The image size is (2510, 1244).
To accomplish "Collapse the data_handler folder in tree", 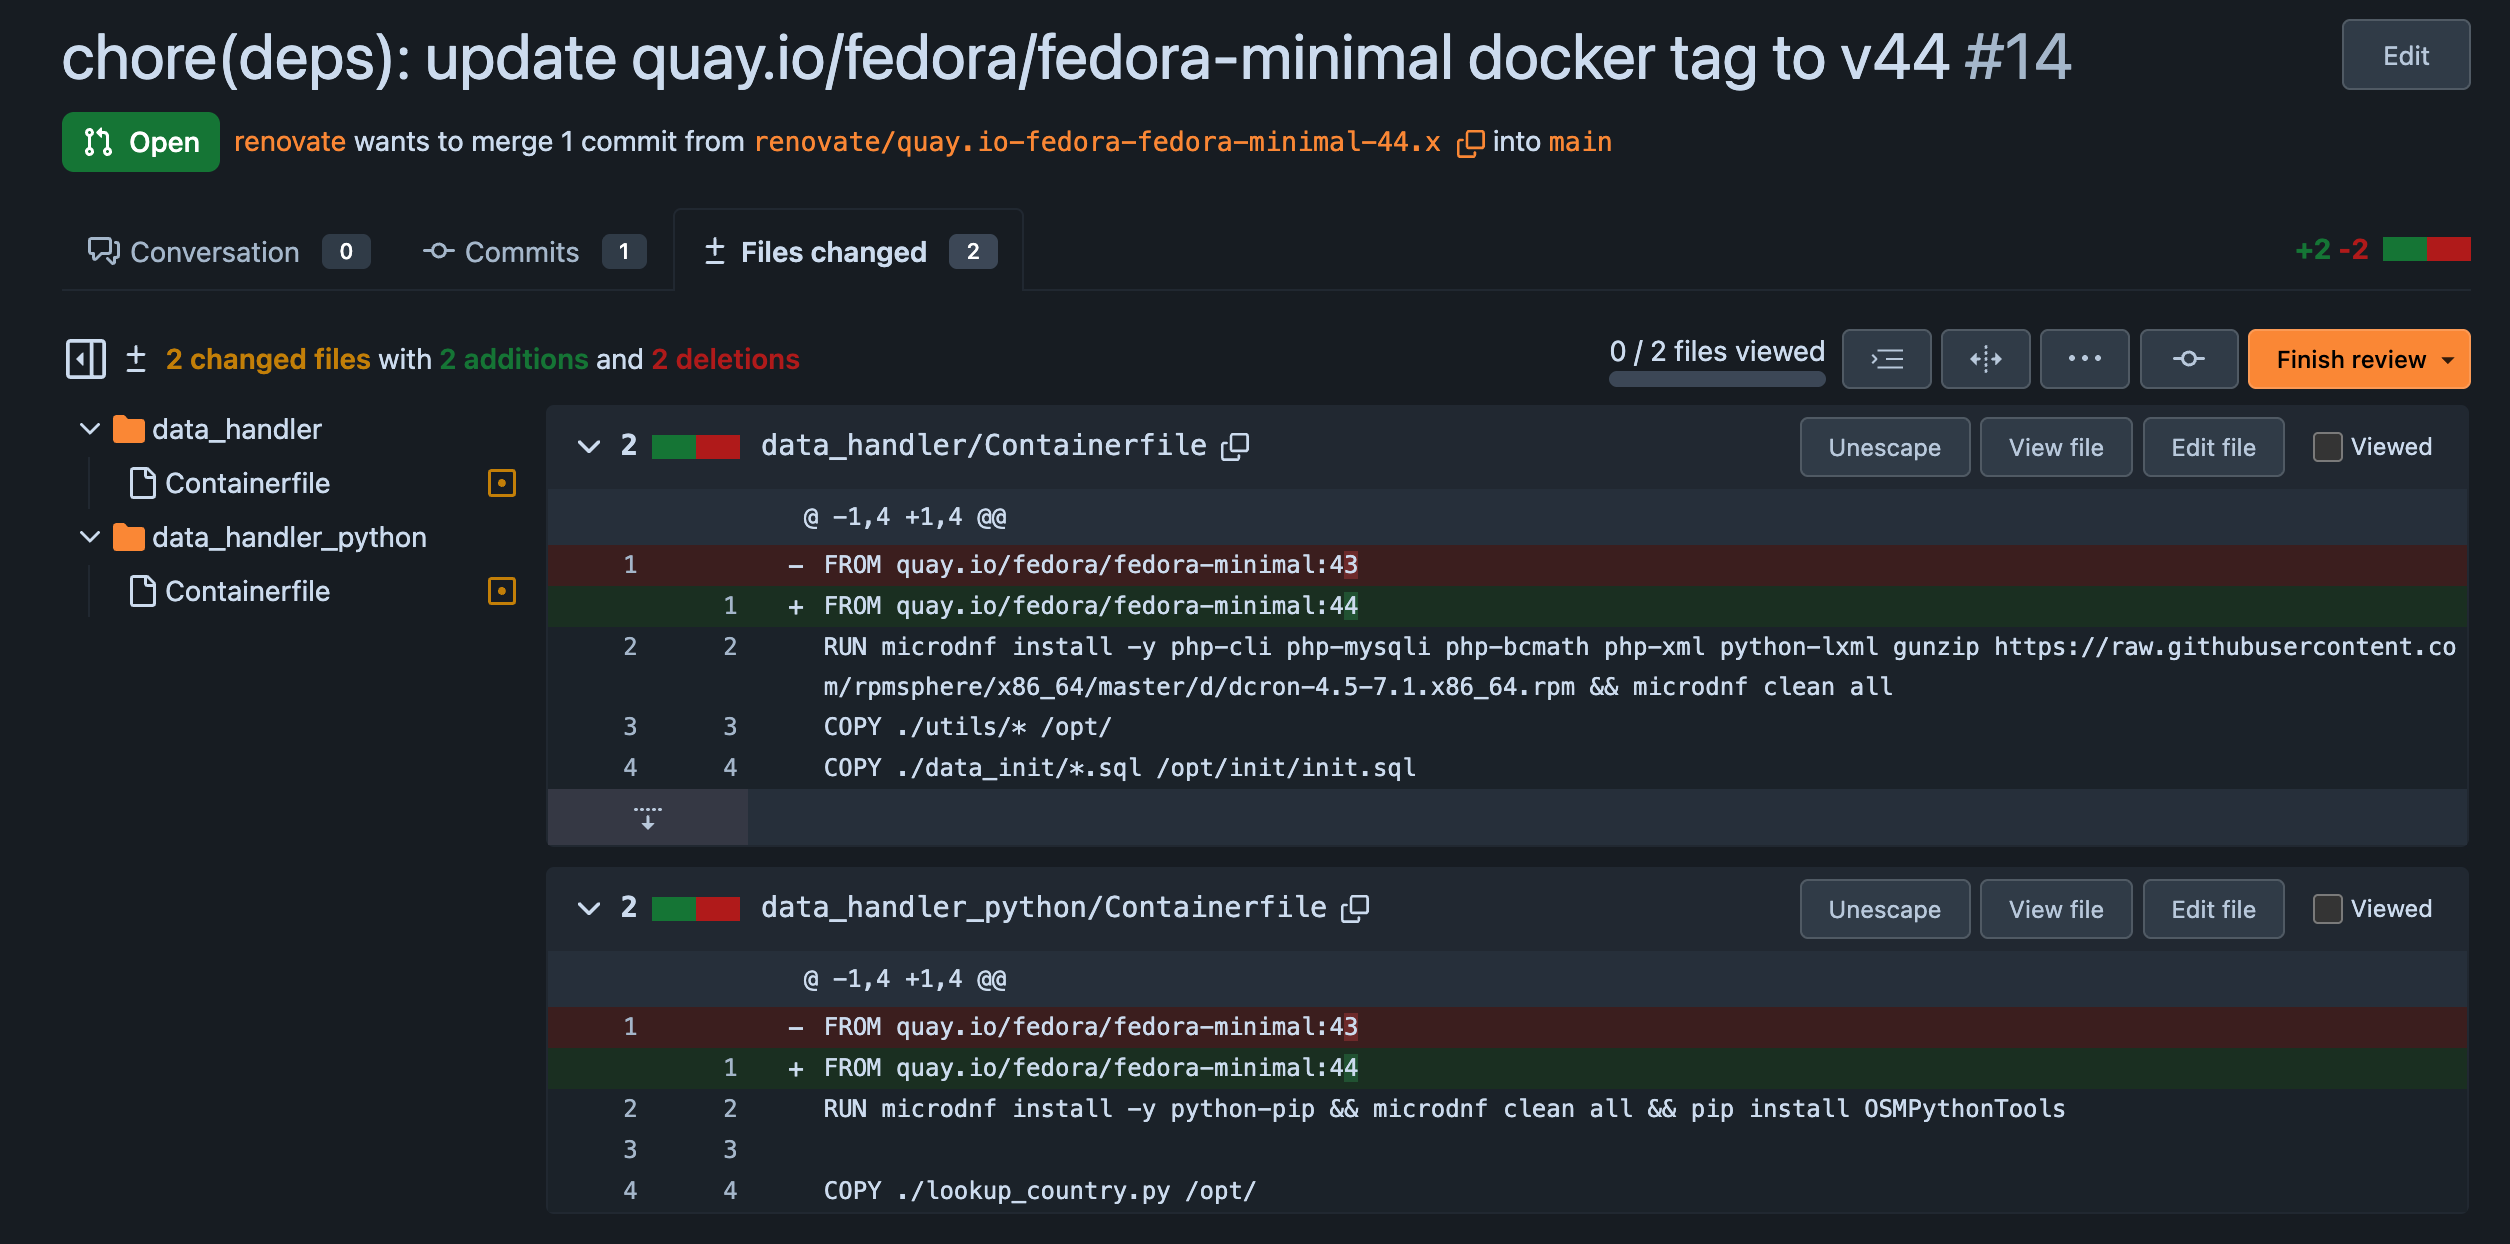I will coord(90,429).
